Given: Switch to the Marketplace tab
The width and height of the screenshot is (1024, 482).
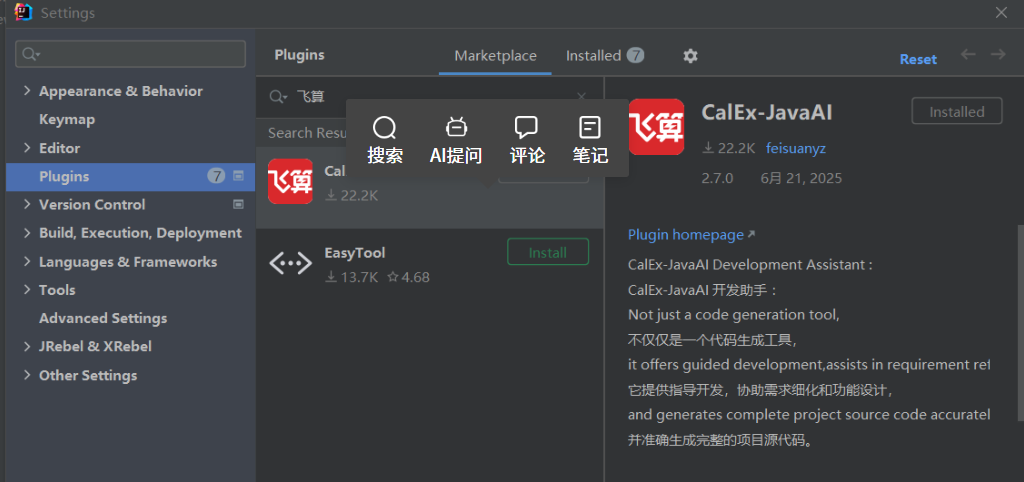Looking at the screenshot, I should (495, 56).
